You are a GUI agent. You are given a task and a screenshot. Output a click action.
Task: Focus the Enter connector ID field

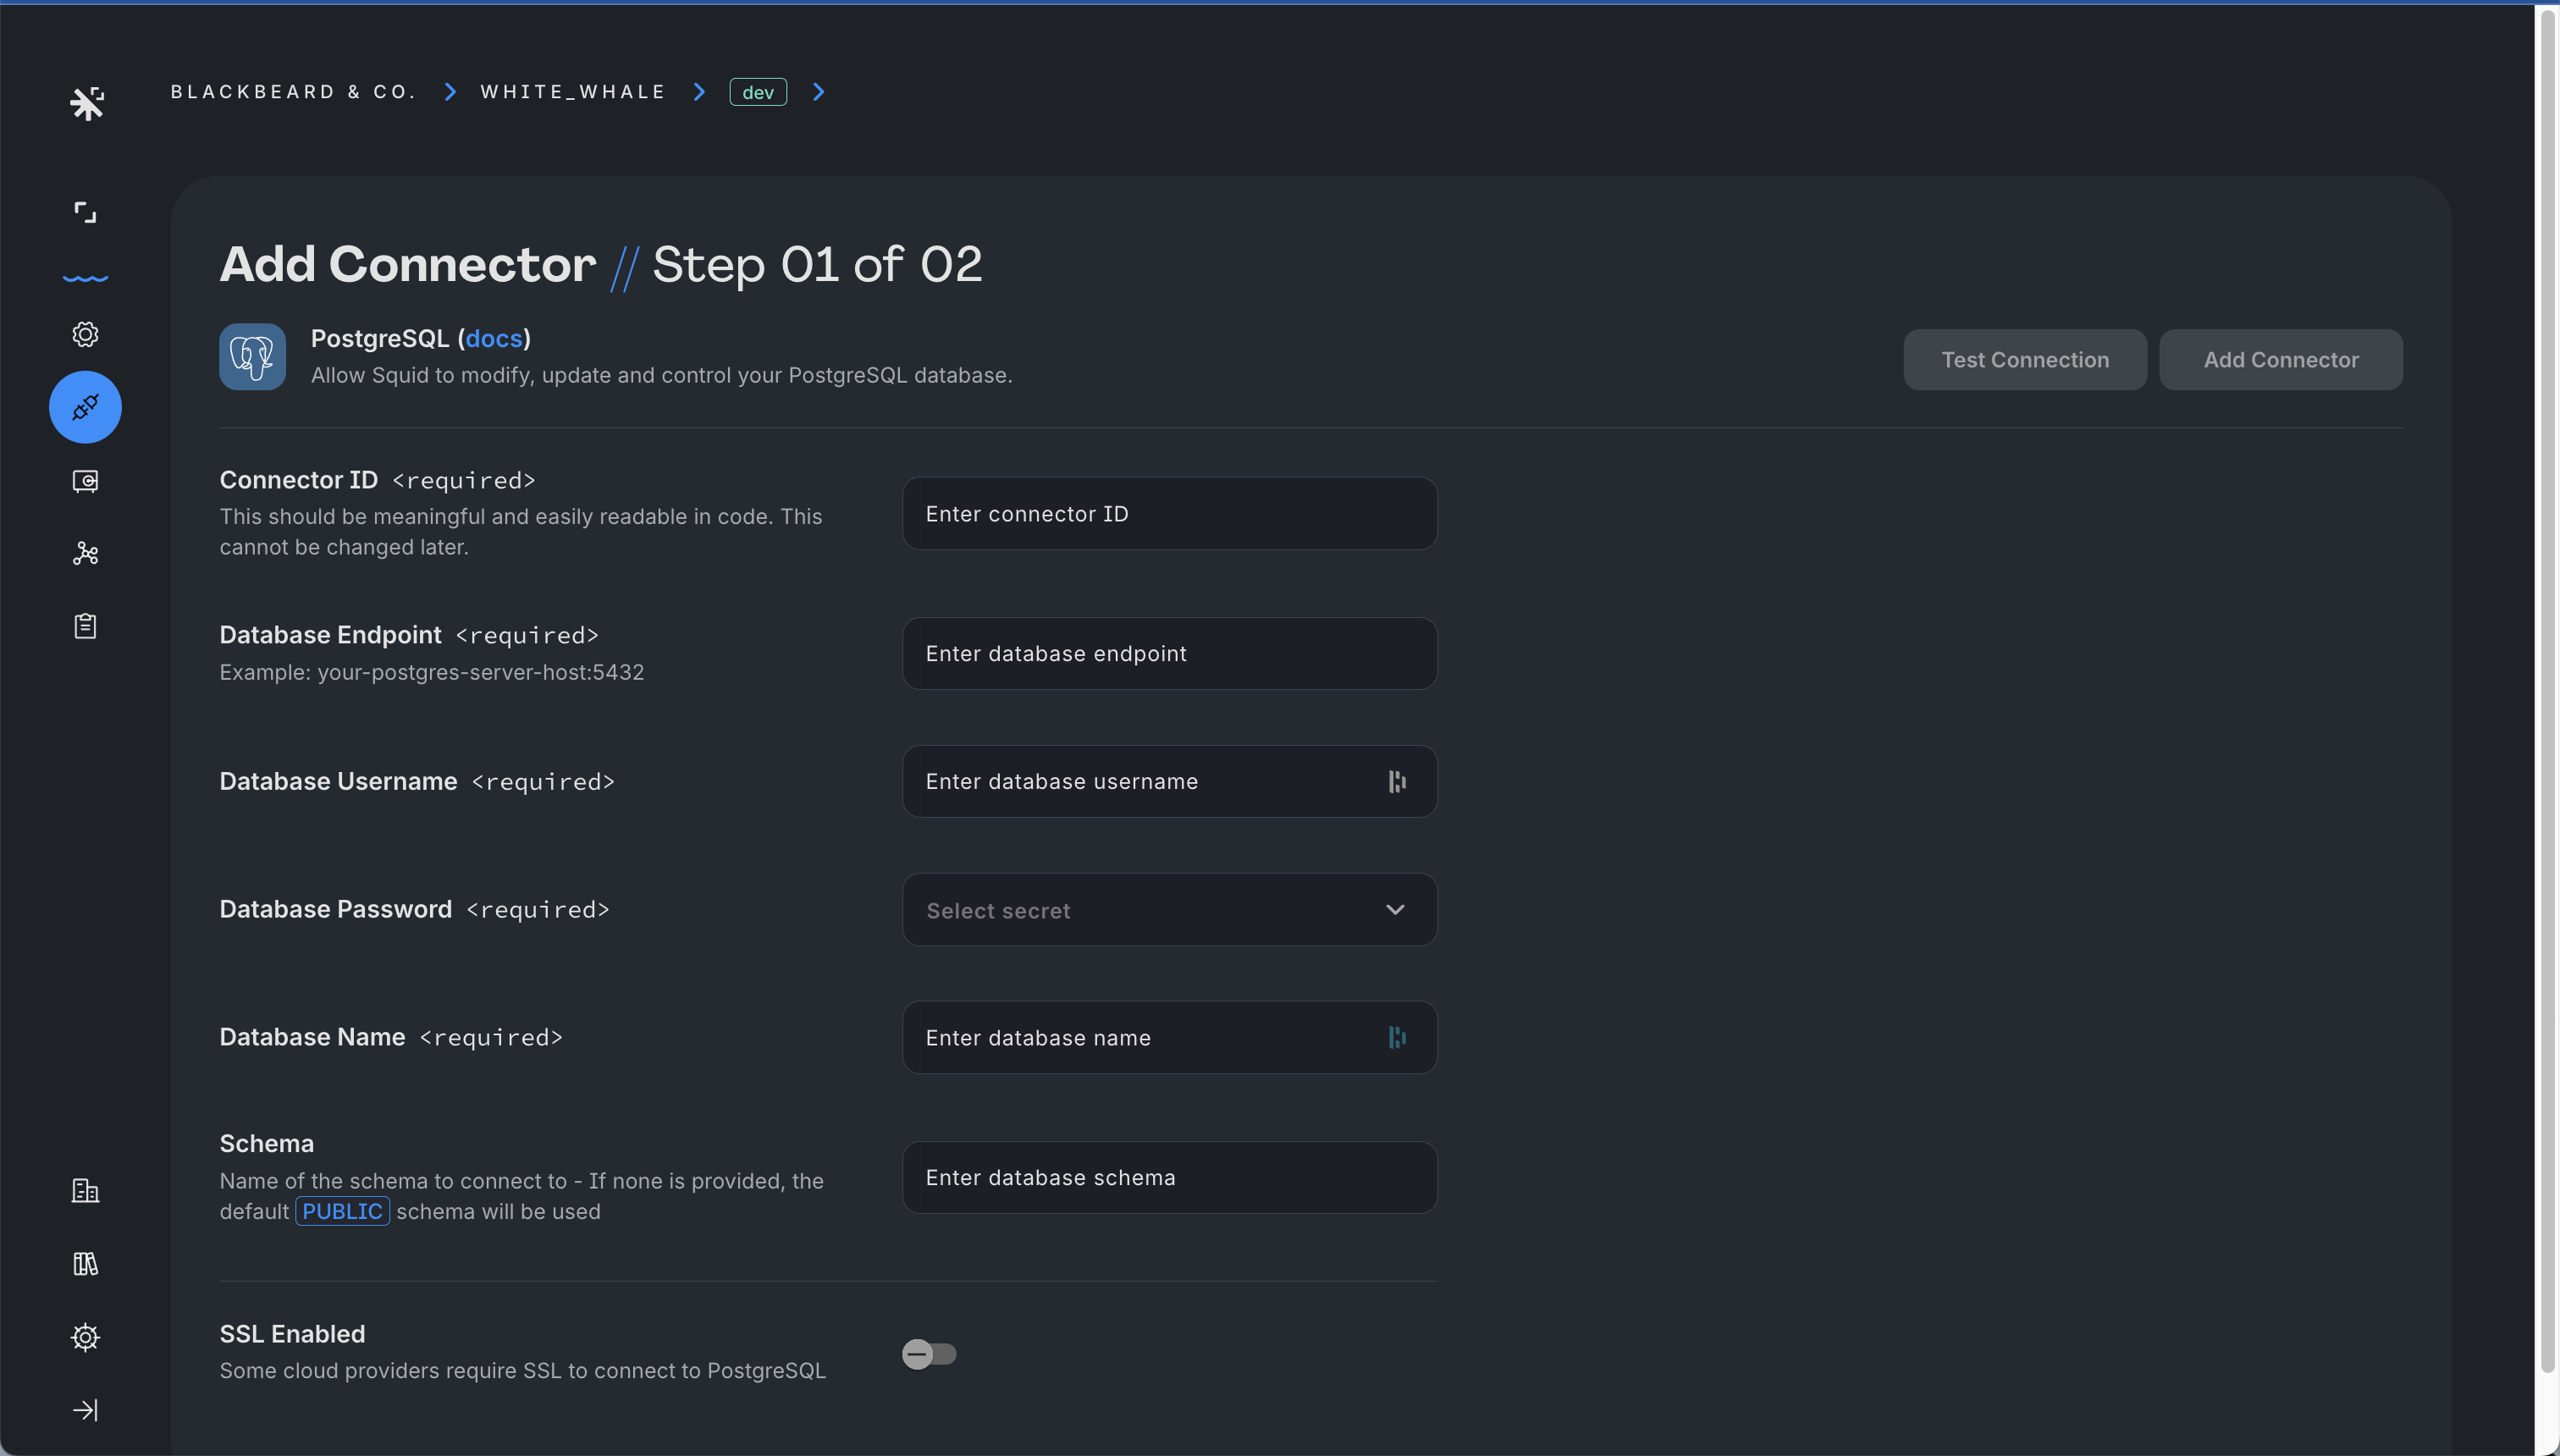click(x=1170, y=513)
